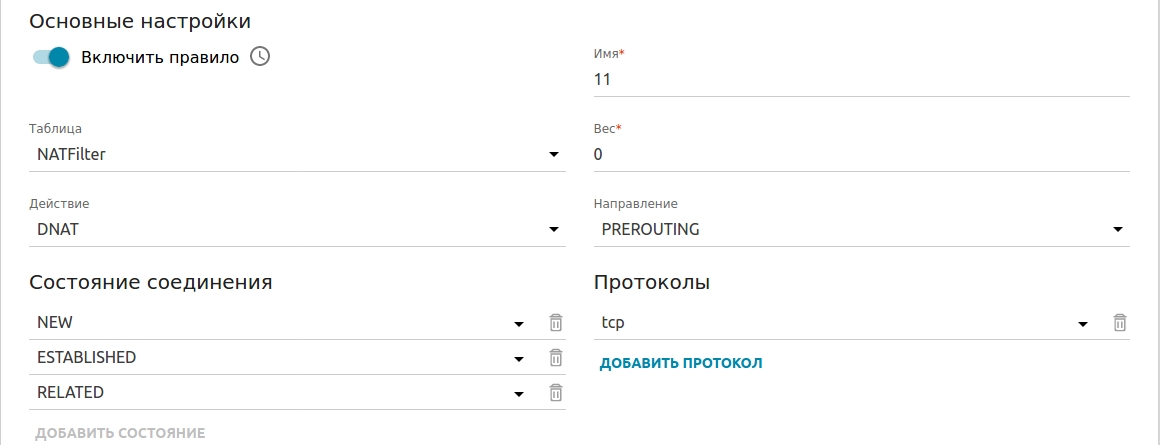Viewport: 1160px width, 445px height.
Task: Open the ESTABLISHED state dropdown
Action: pyautogui.click(x=280, y=358)
